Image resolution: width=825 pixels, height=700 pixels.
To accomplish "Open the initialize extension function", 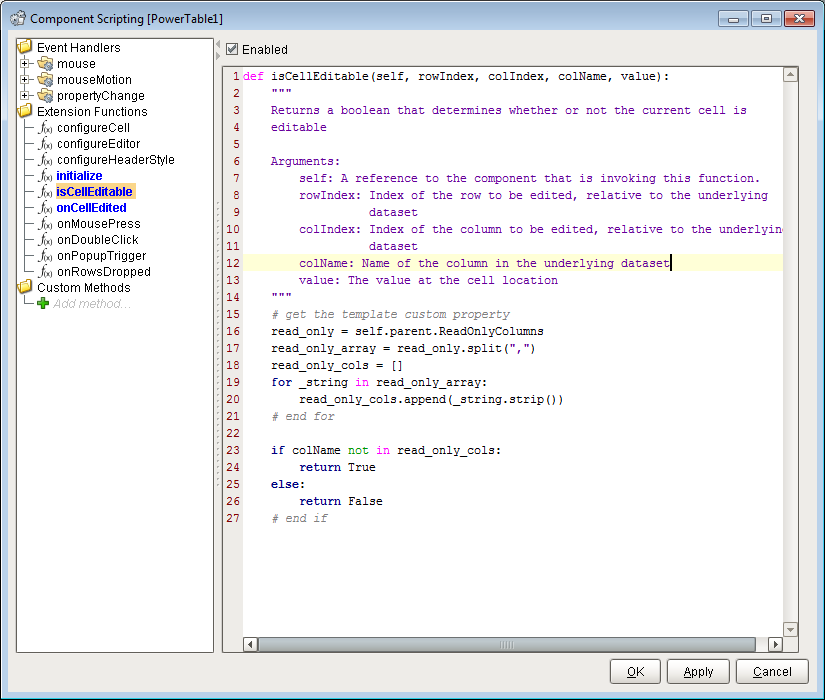I will pyautogui.click(x=79, y=176).
